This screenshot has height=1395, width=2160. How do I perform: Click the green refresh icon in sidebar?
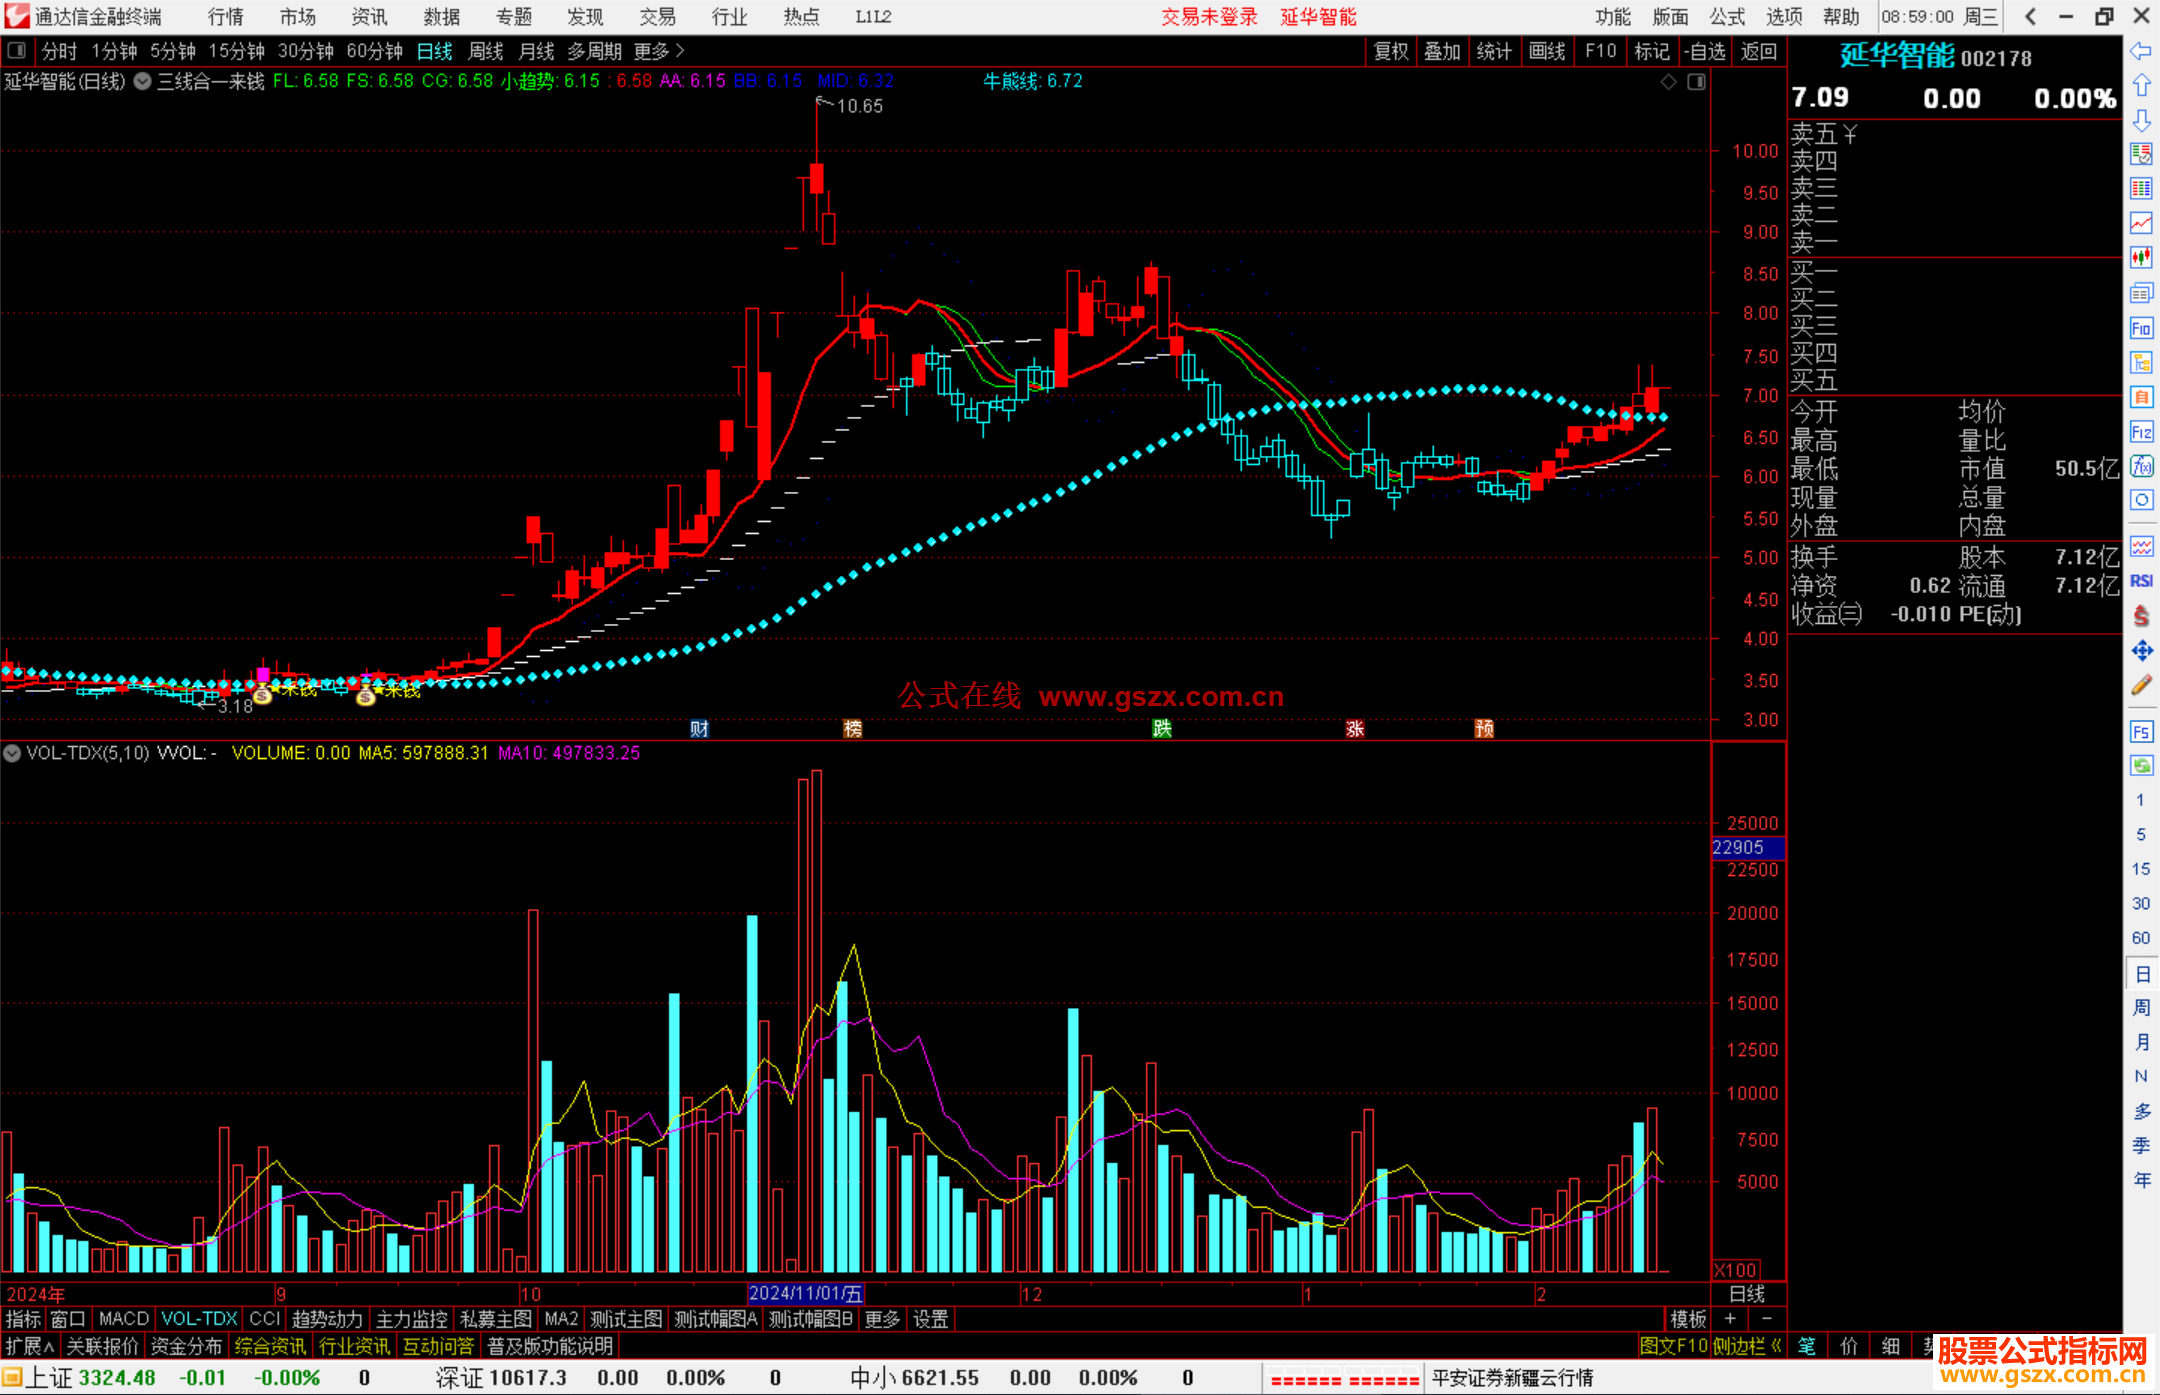[x=2141, y=766]
